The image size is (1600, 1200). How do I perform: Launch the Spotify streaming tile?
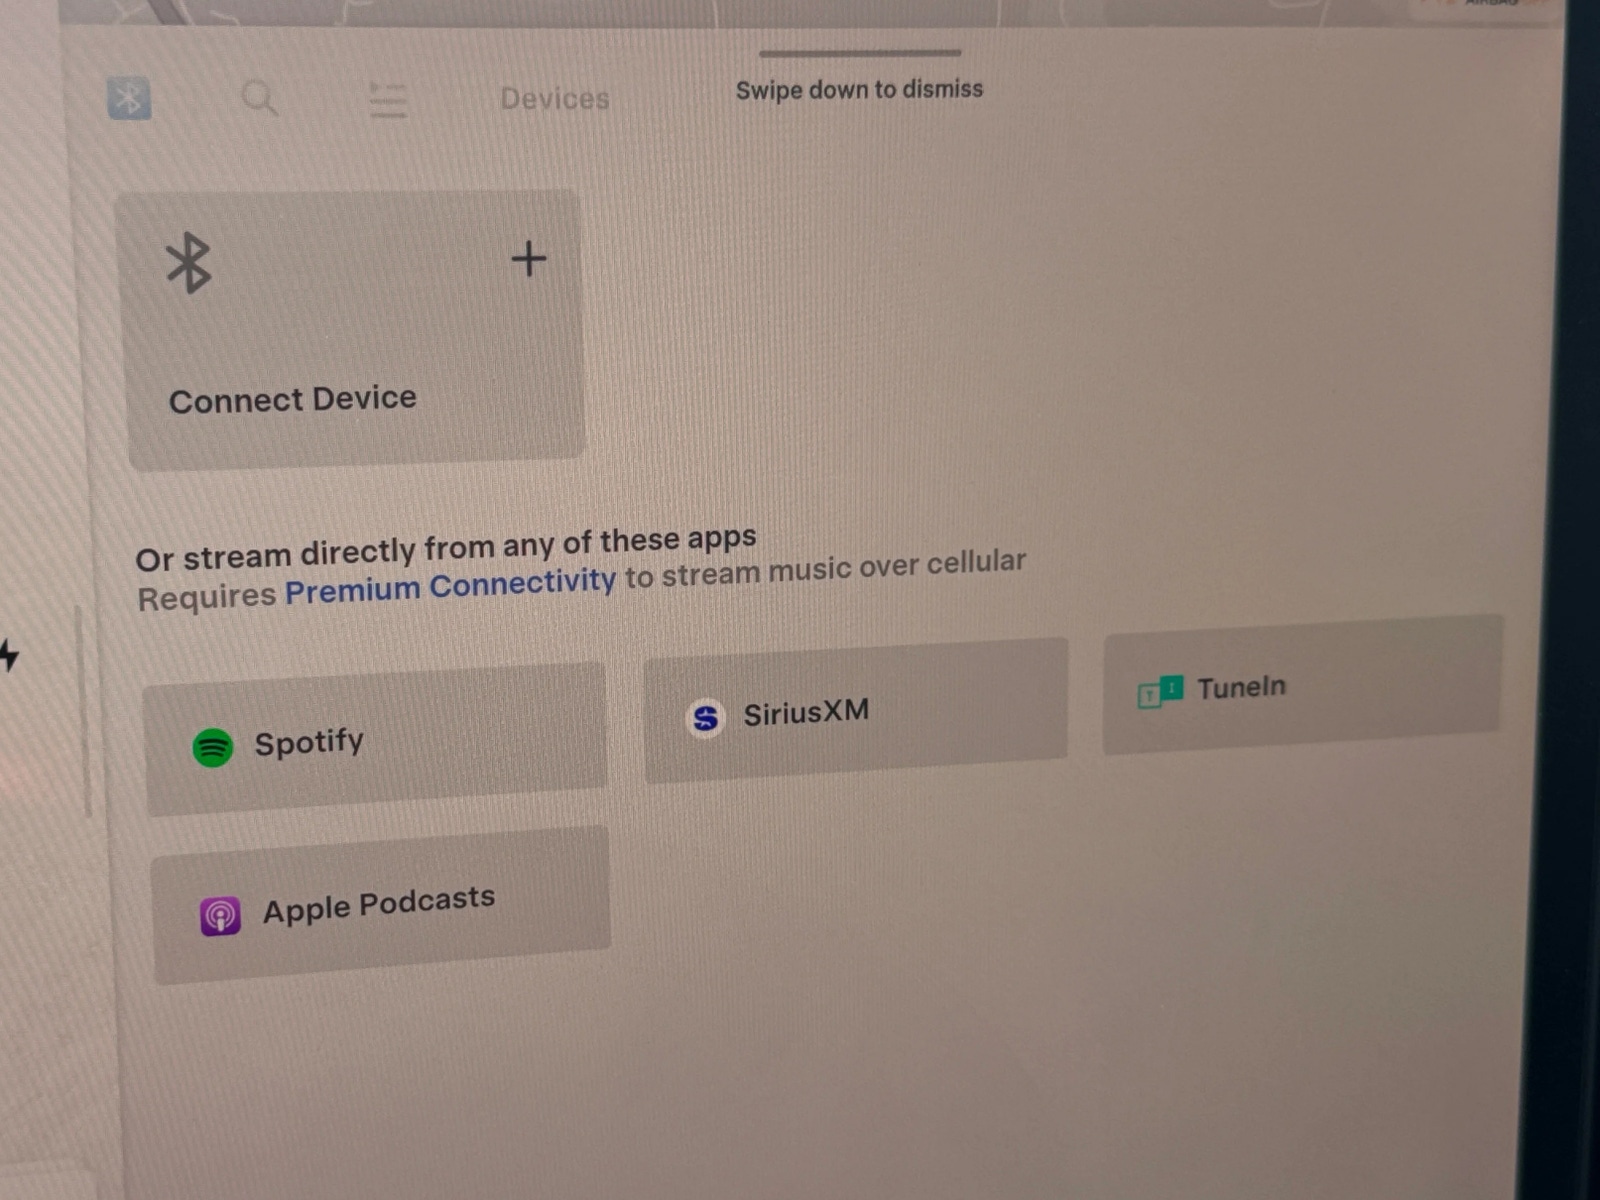[x=375, y=739]
